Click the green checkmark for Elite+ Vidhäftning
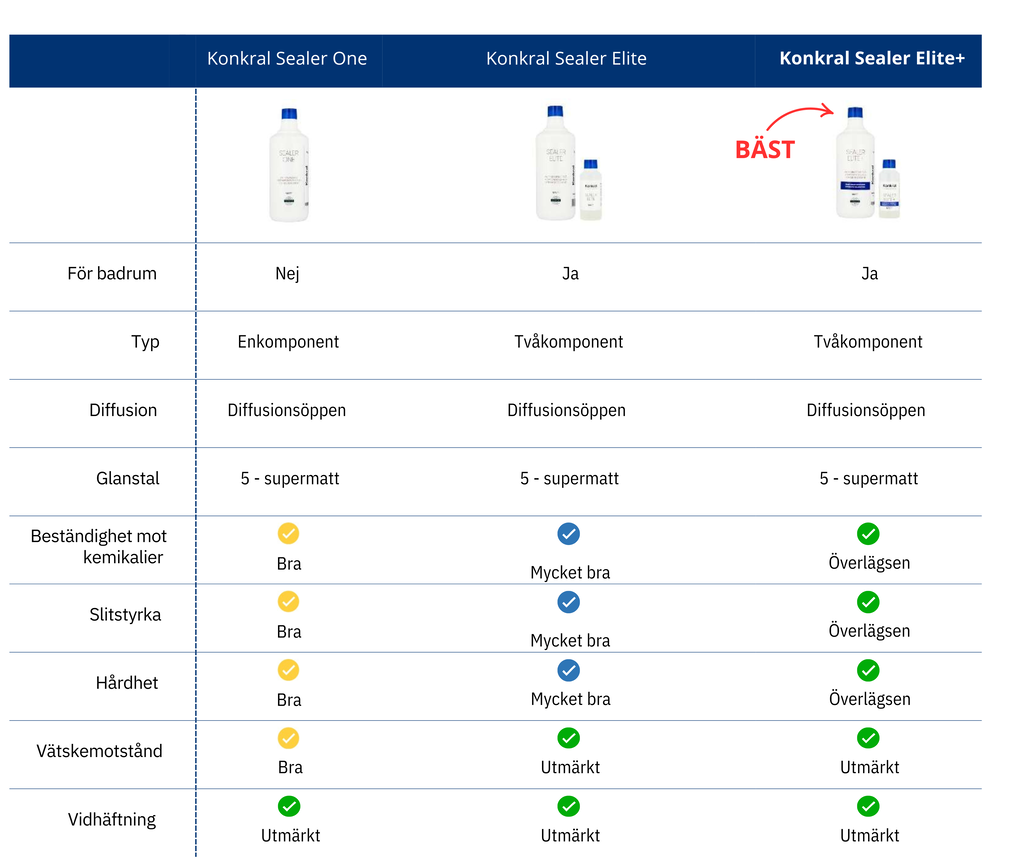This screenshot has height=866, width=1024. click(868, 807)
